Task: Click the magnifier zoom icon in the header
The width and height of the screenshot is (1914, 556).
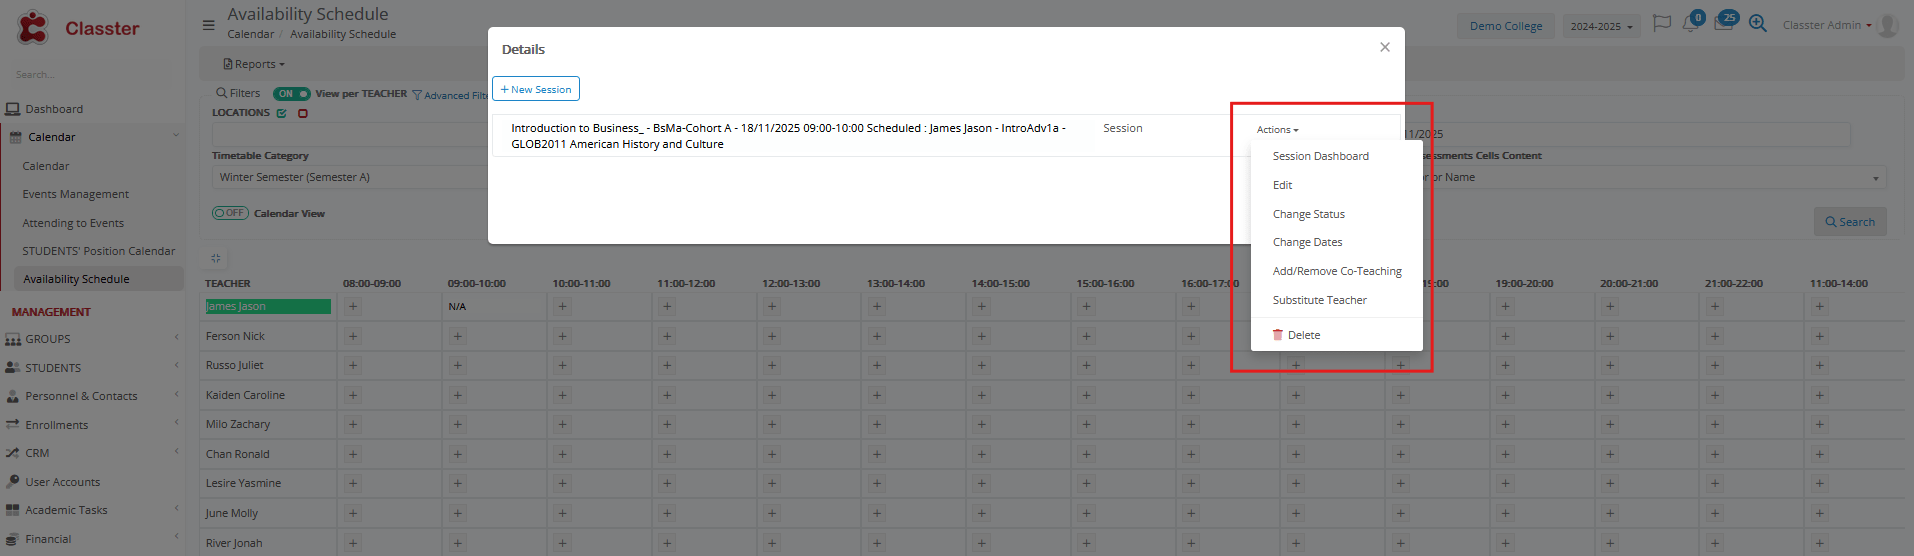Action: pos(1757,24)
